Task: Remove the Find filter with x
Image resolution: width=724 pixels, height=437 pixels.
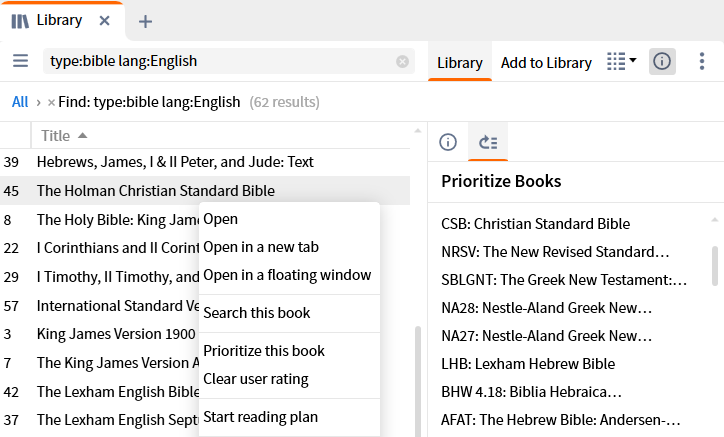Action: (x=51, y=102)
